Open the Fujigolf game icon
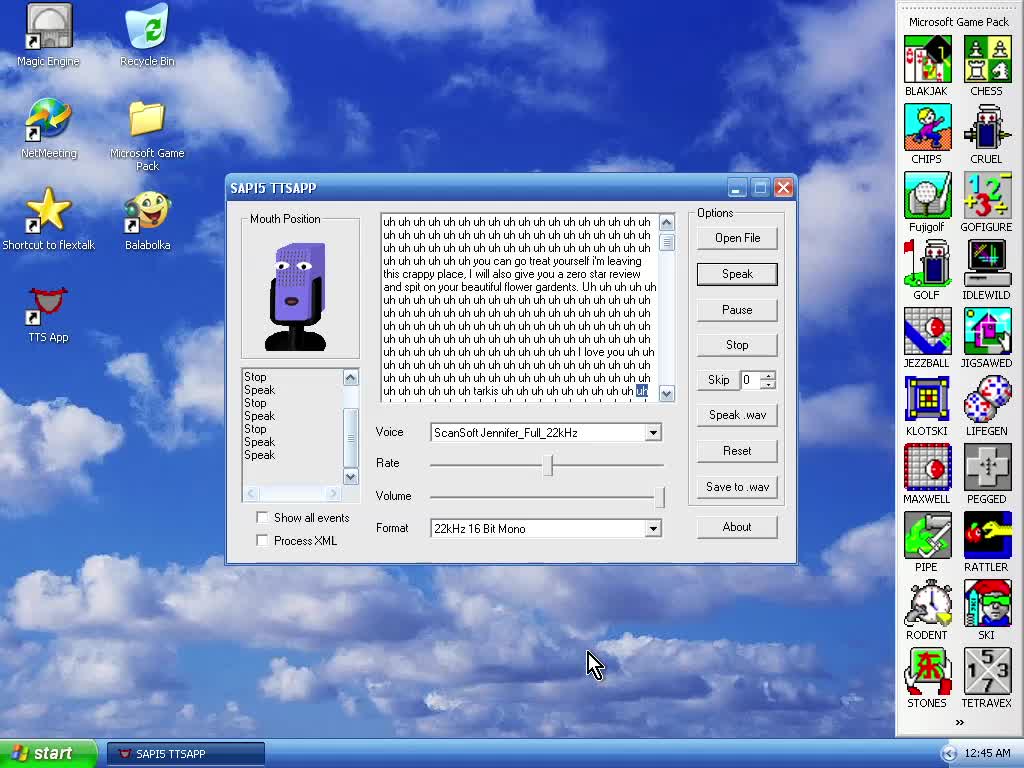 pos(927,202)
